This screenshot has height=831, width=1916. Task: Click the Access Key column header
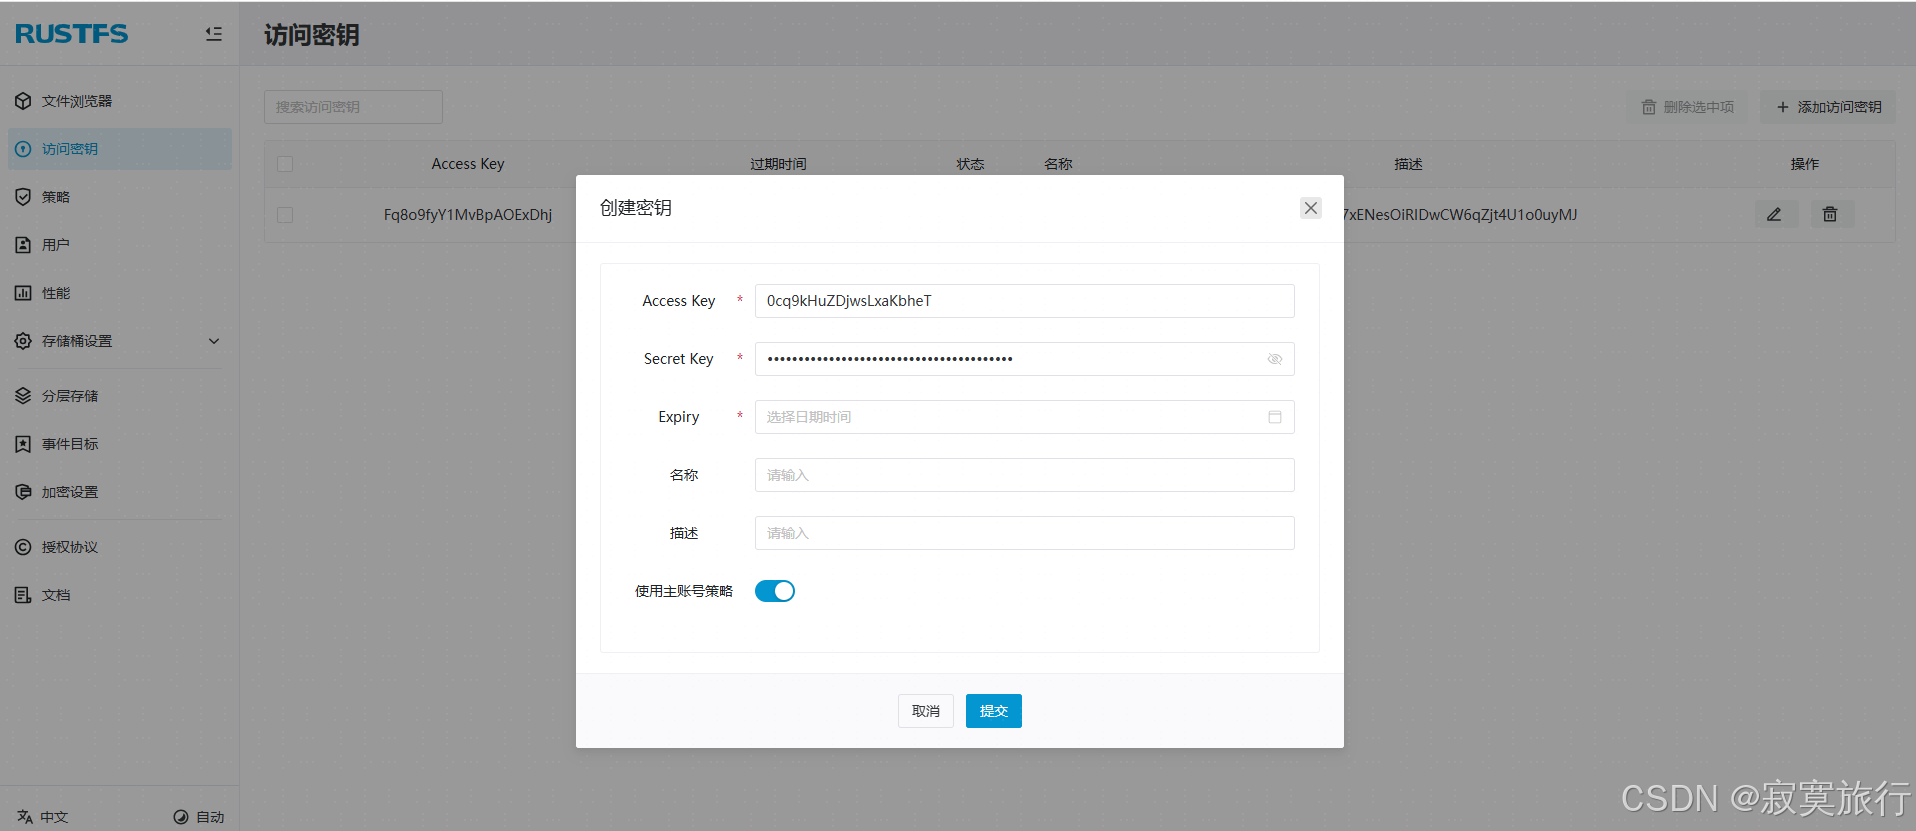[468, 164]
